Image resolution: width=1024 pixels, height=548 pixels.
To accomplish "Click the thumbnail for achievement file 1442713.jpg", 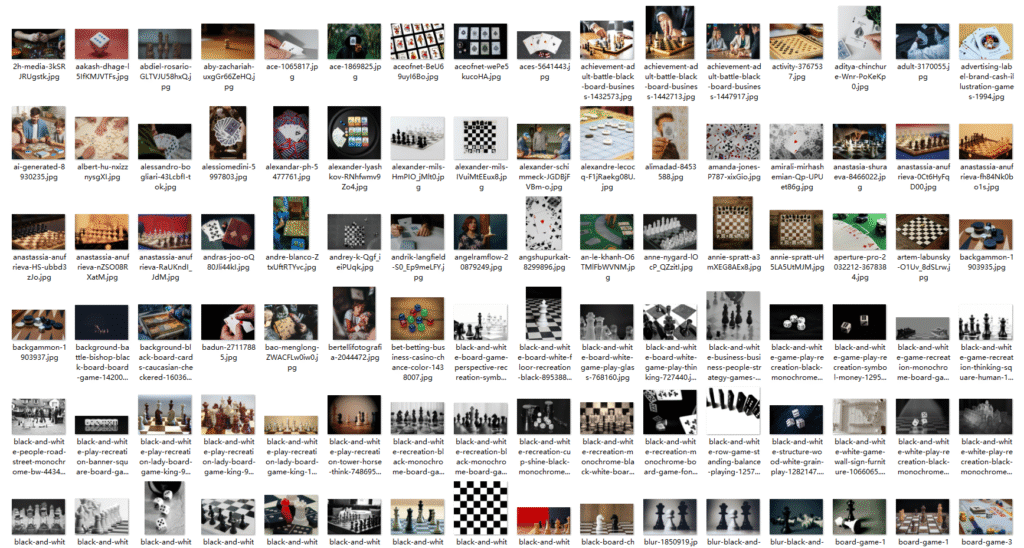I will click(670, 33).
